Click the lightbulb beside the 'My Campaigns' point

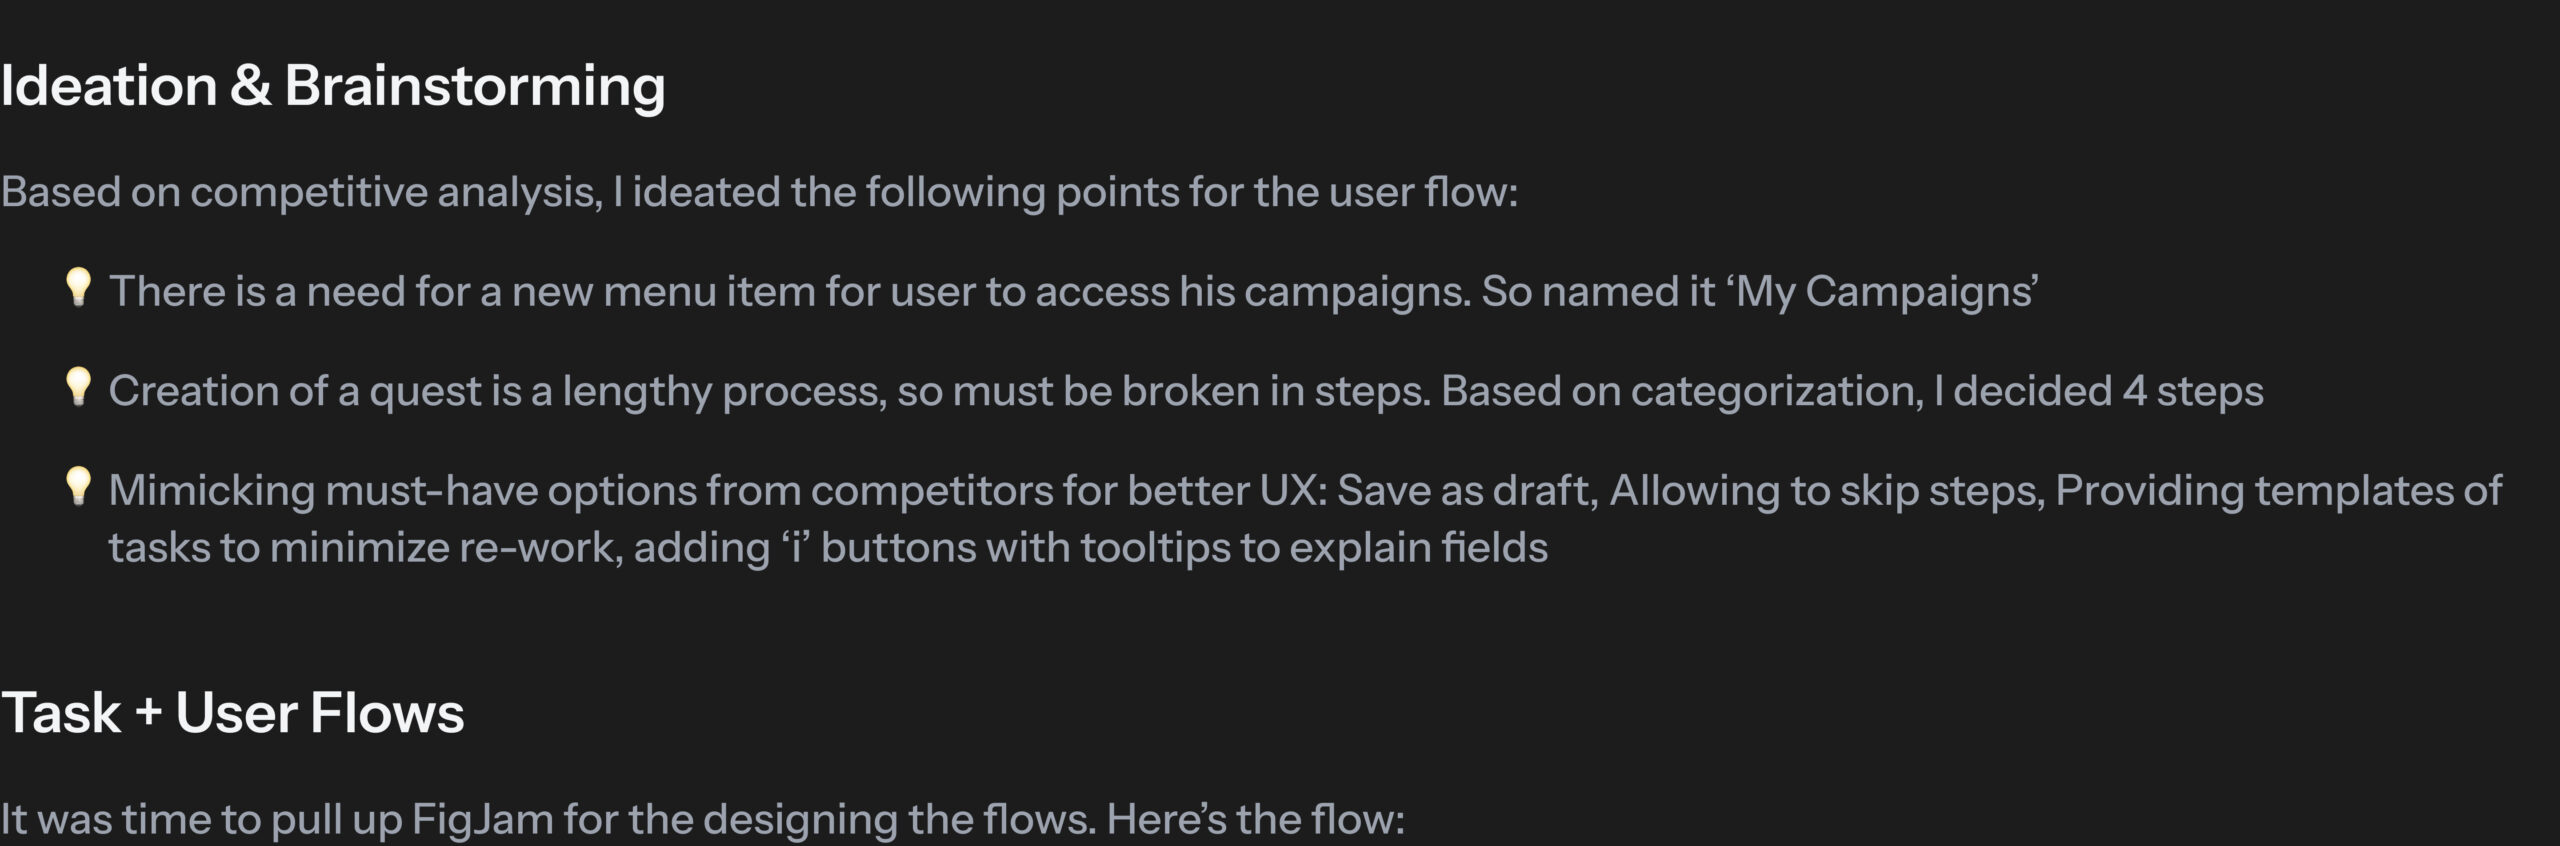click(78, 288)
